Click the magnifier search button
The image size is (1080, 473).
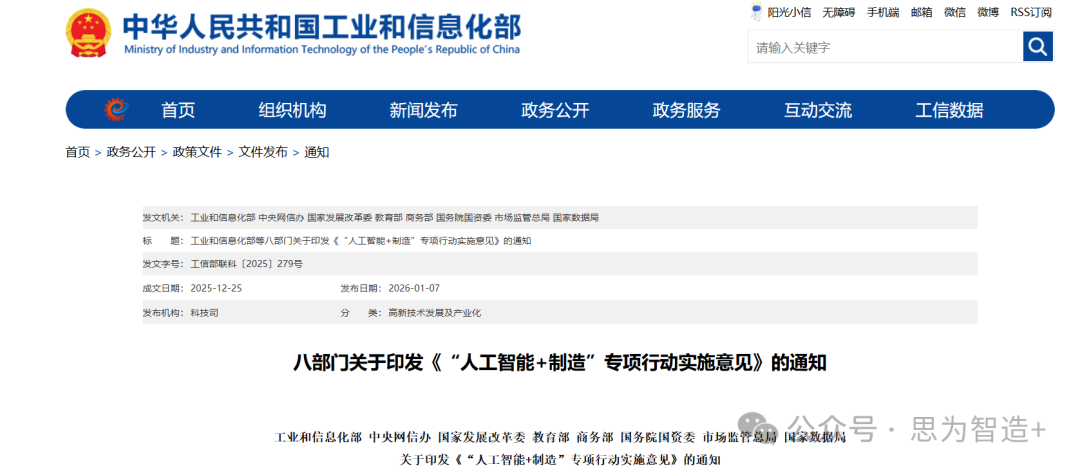(1037, 46)
